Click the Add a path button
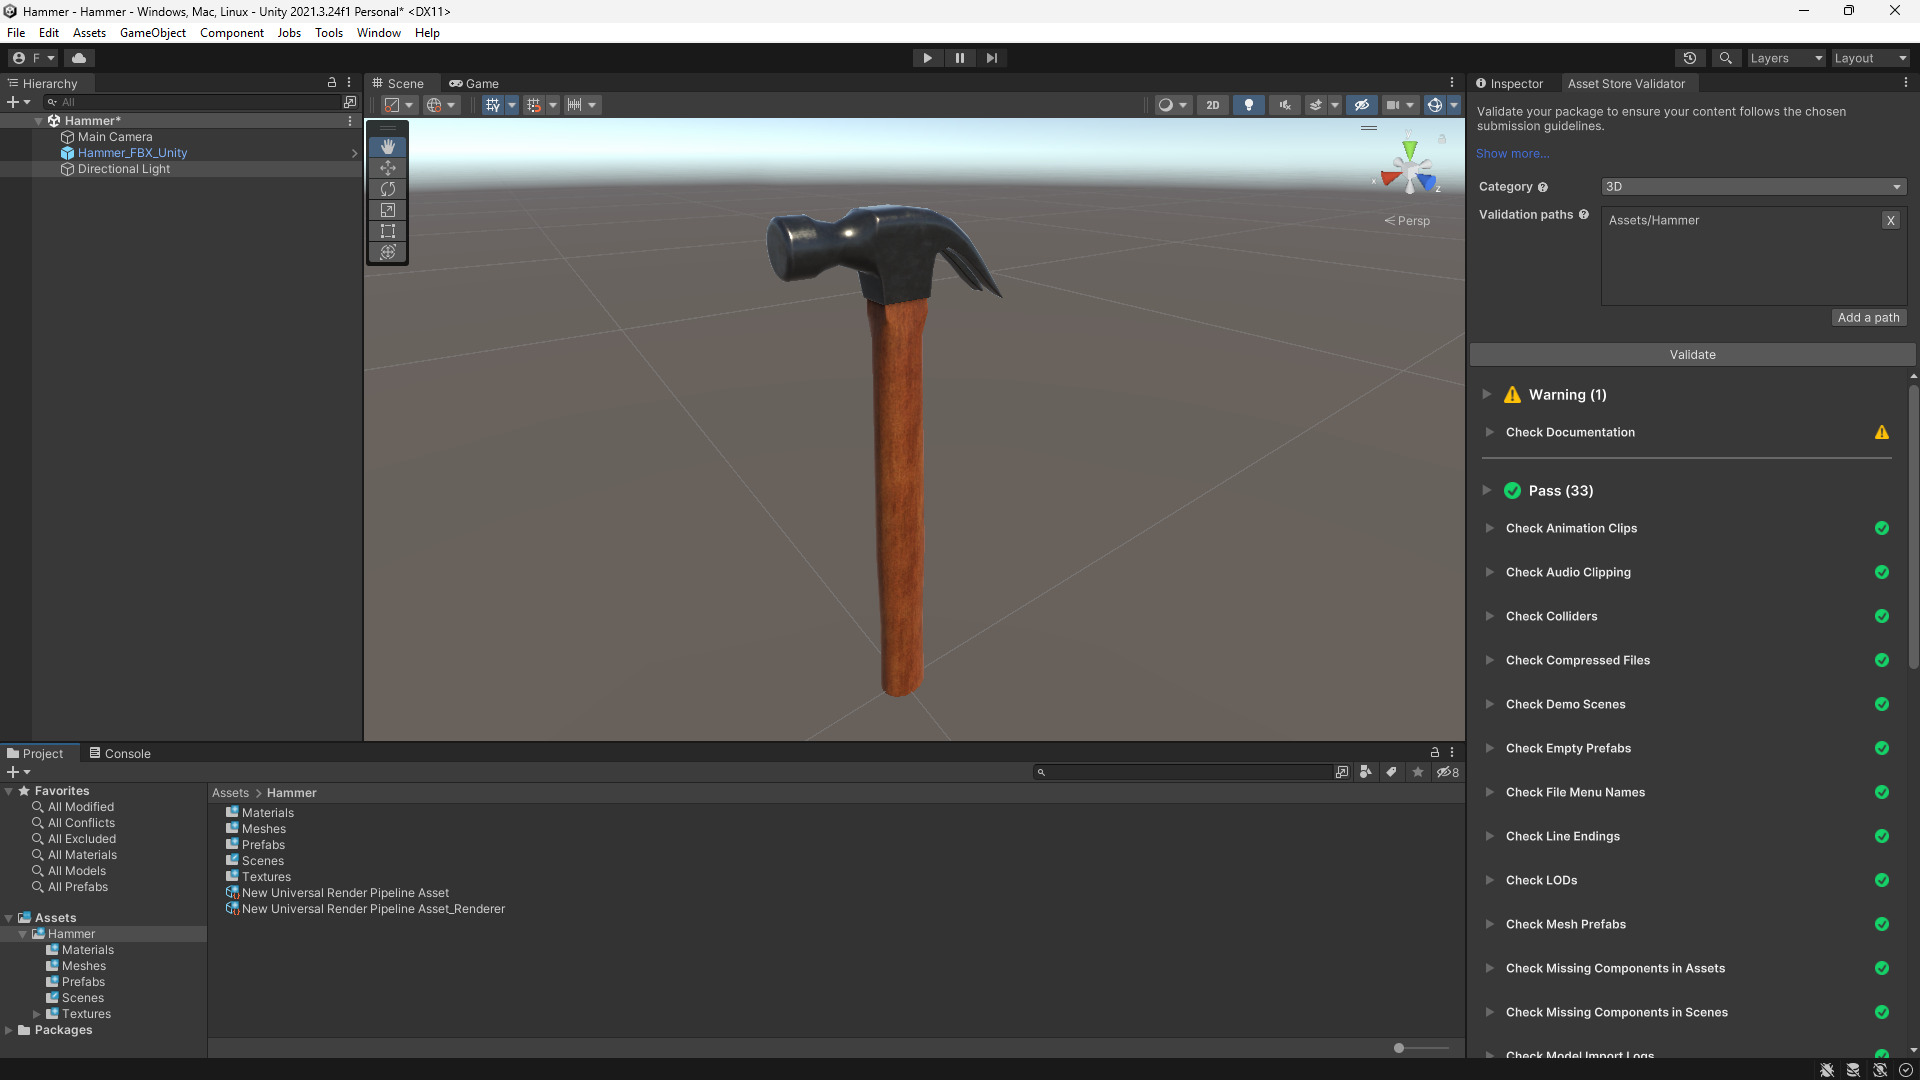The width and height of the screenshot is (1920, 1080). pyautogui.click(x=1868, y=317)
